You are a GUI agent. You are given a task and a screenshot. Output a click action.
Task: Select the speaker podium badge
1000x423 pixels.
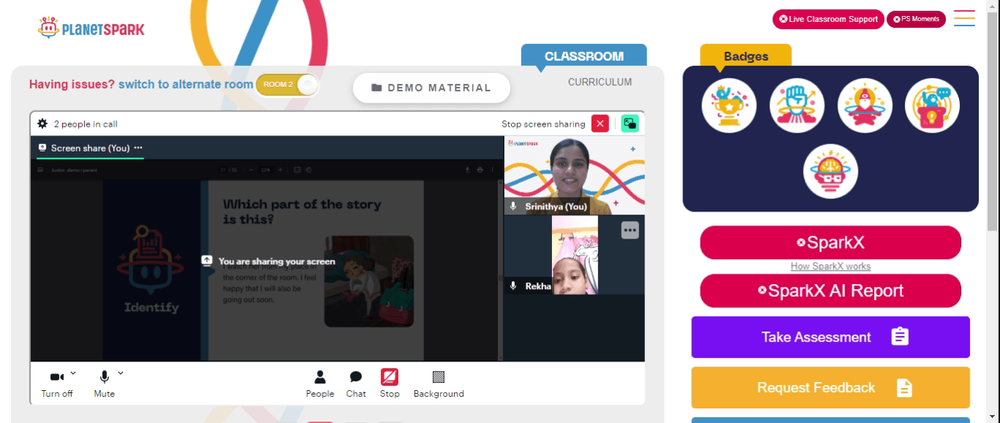(x=932, y=105)
